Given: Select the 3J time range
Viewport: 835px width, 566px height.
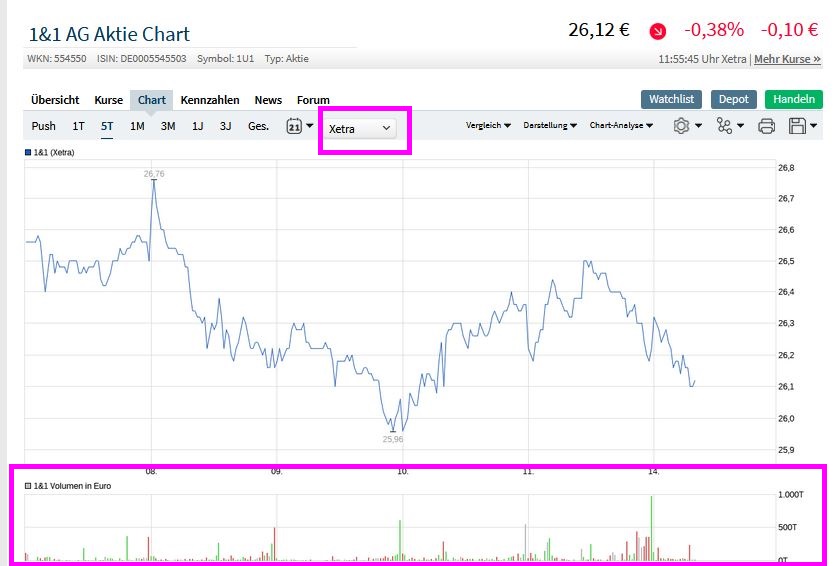Looking at the screenshot, I should [x=225, y=126].
